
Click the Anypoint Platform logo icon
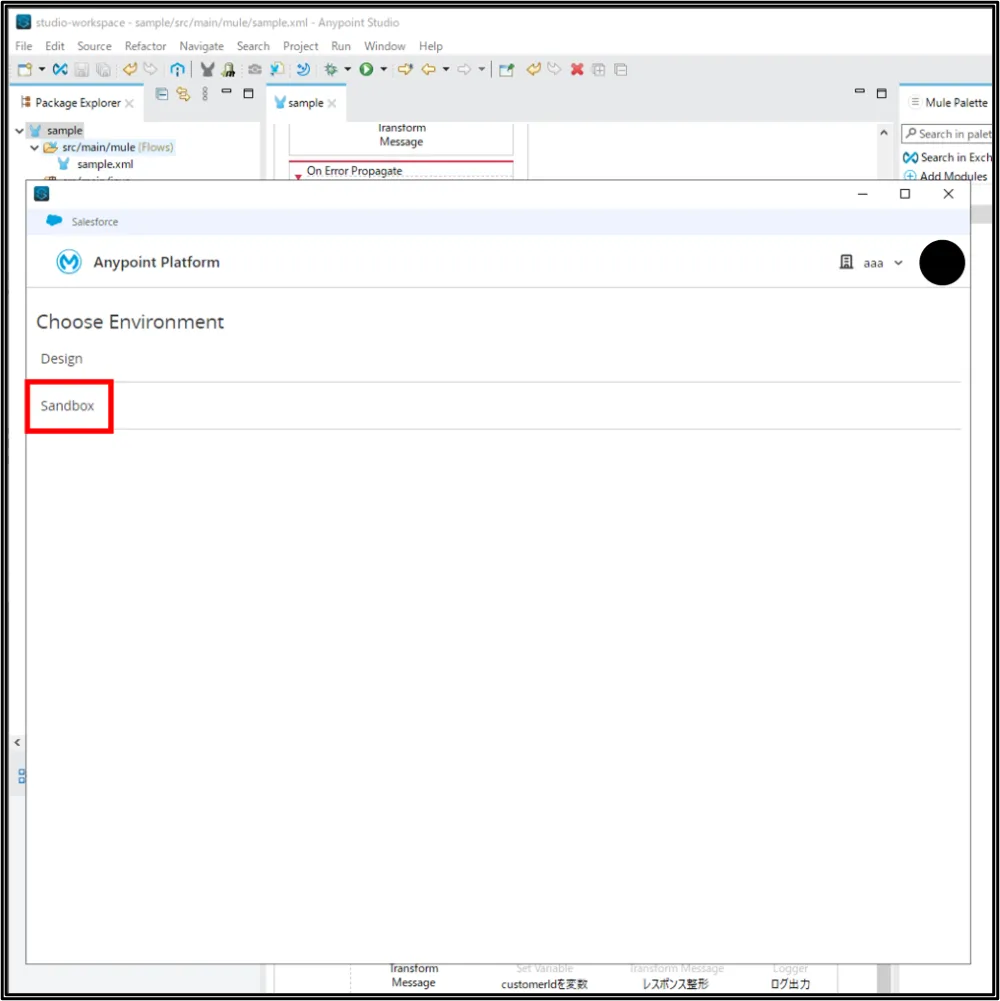(69, 262)
